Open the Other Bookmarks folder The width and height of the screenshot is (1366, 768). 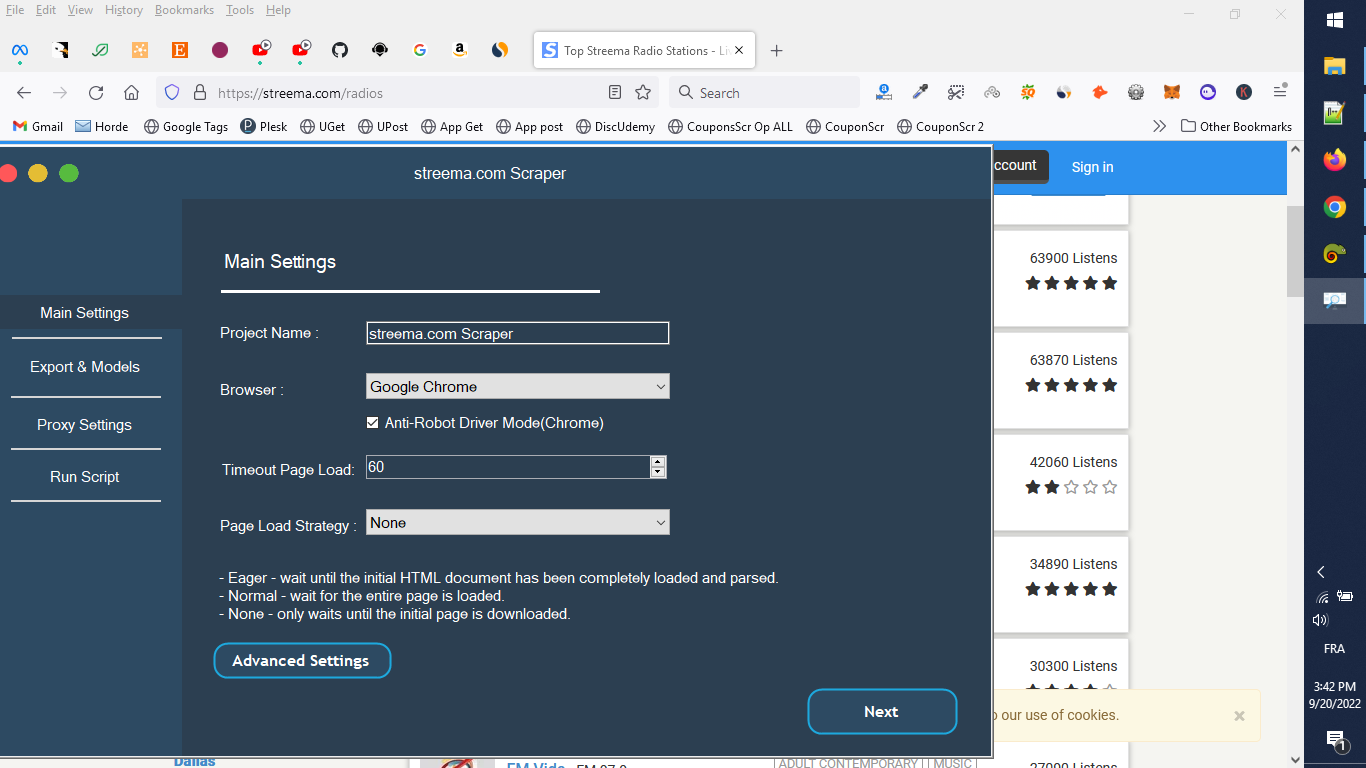1236,126
